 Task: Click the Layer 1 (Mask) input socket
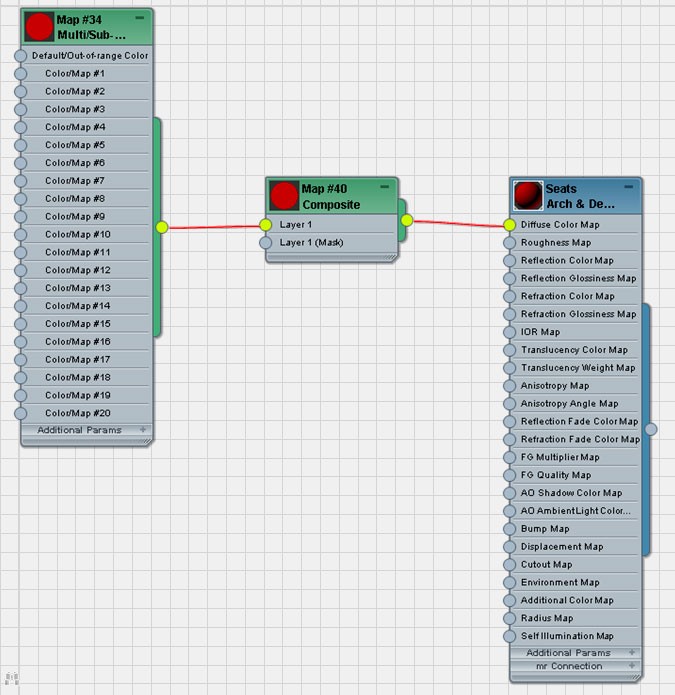tap(265, 242)
